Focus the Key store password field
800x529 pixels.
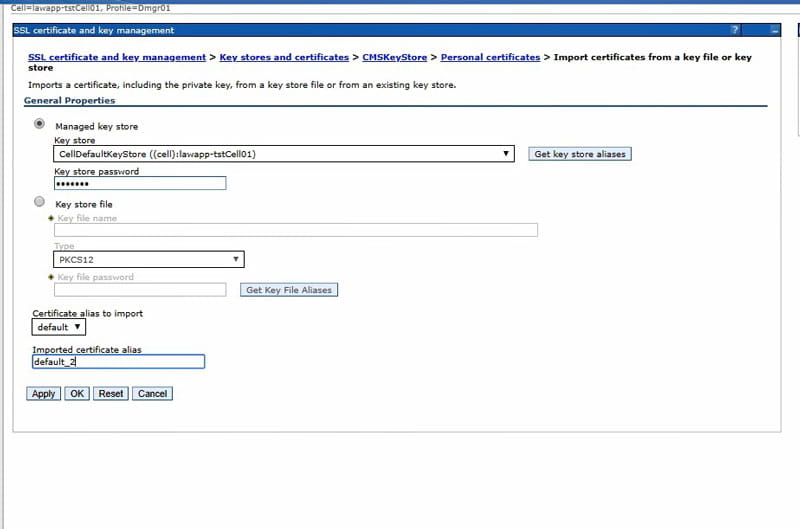click(x=140, y=183)
